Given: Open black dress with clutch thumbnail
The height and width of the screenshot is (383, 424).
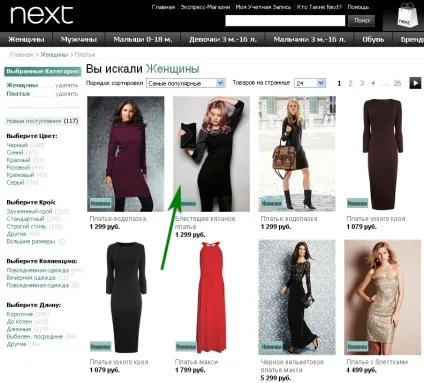Looking at the screenshot, I should tap(211, 154).
